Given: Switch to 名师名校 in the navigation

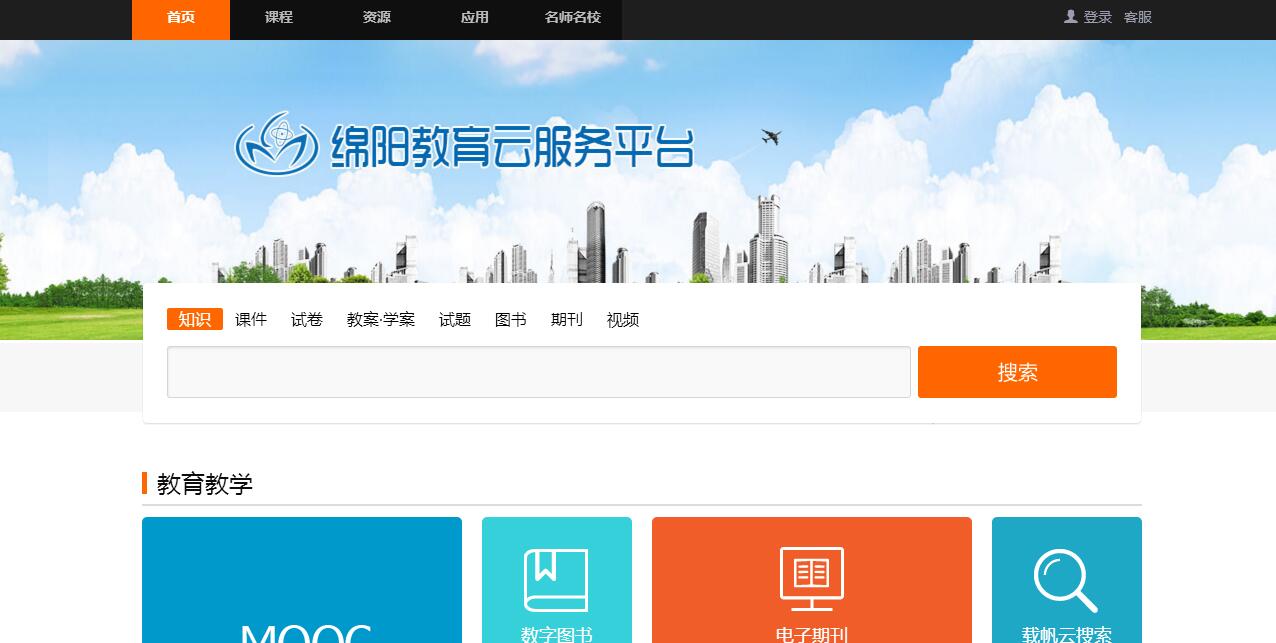Looking at the screenshot, I should click(x=573, y=18).
